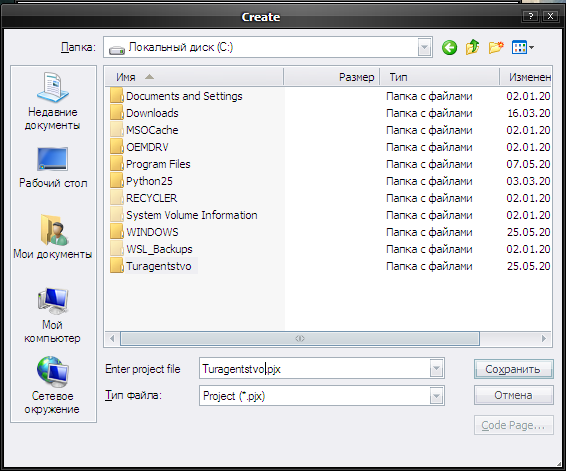The width and height of the screenshot is (566, 471).
Task: Select the Downloads folder icon
Action: pos(117,113)
